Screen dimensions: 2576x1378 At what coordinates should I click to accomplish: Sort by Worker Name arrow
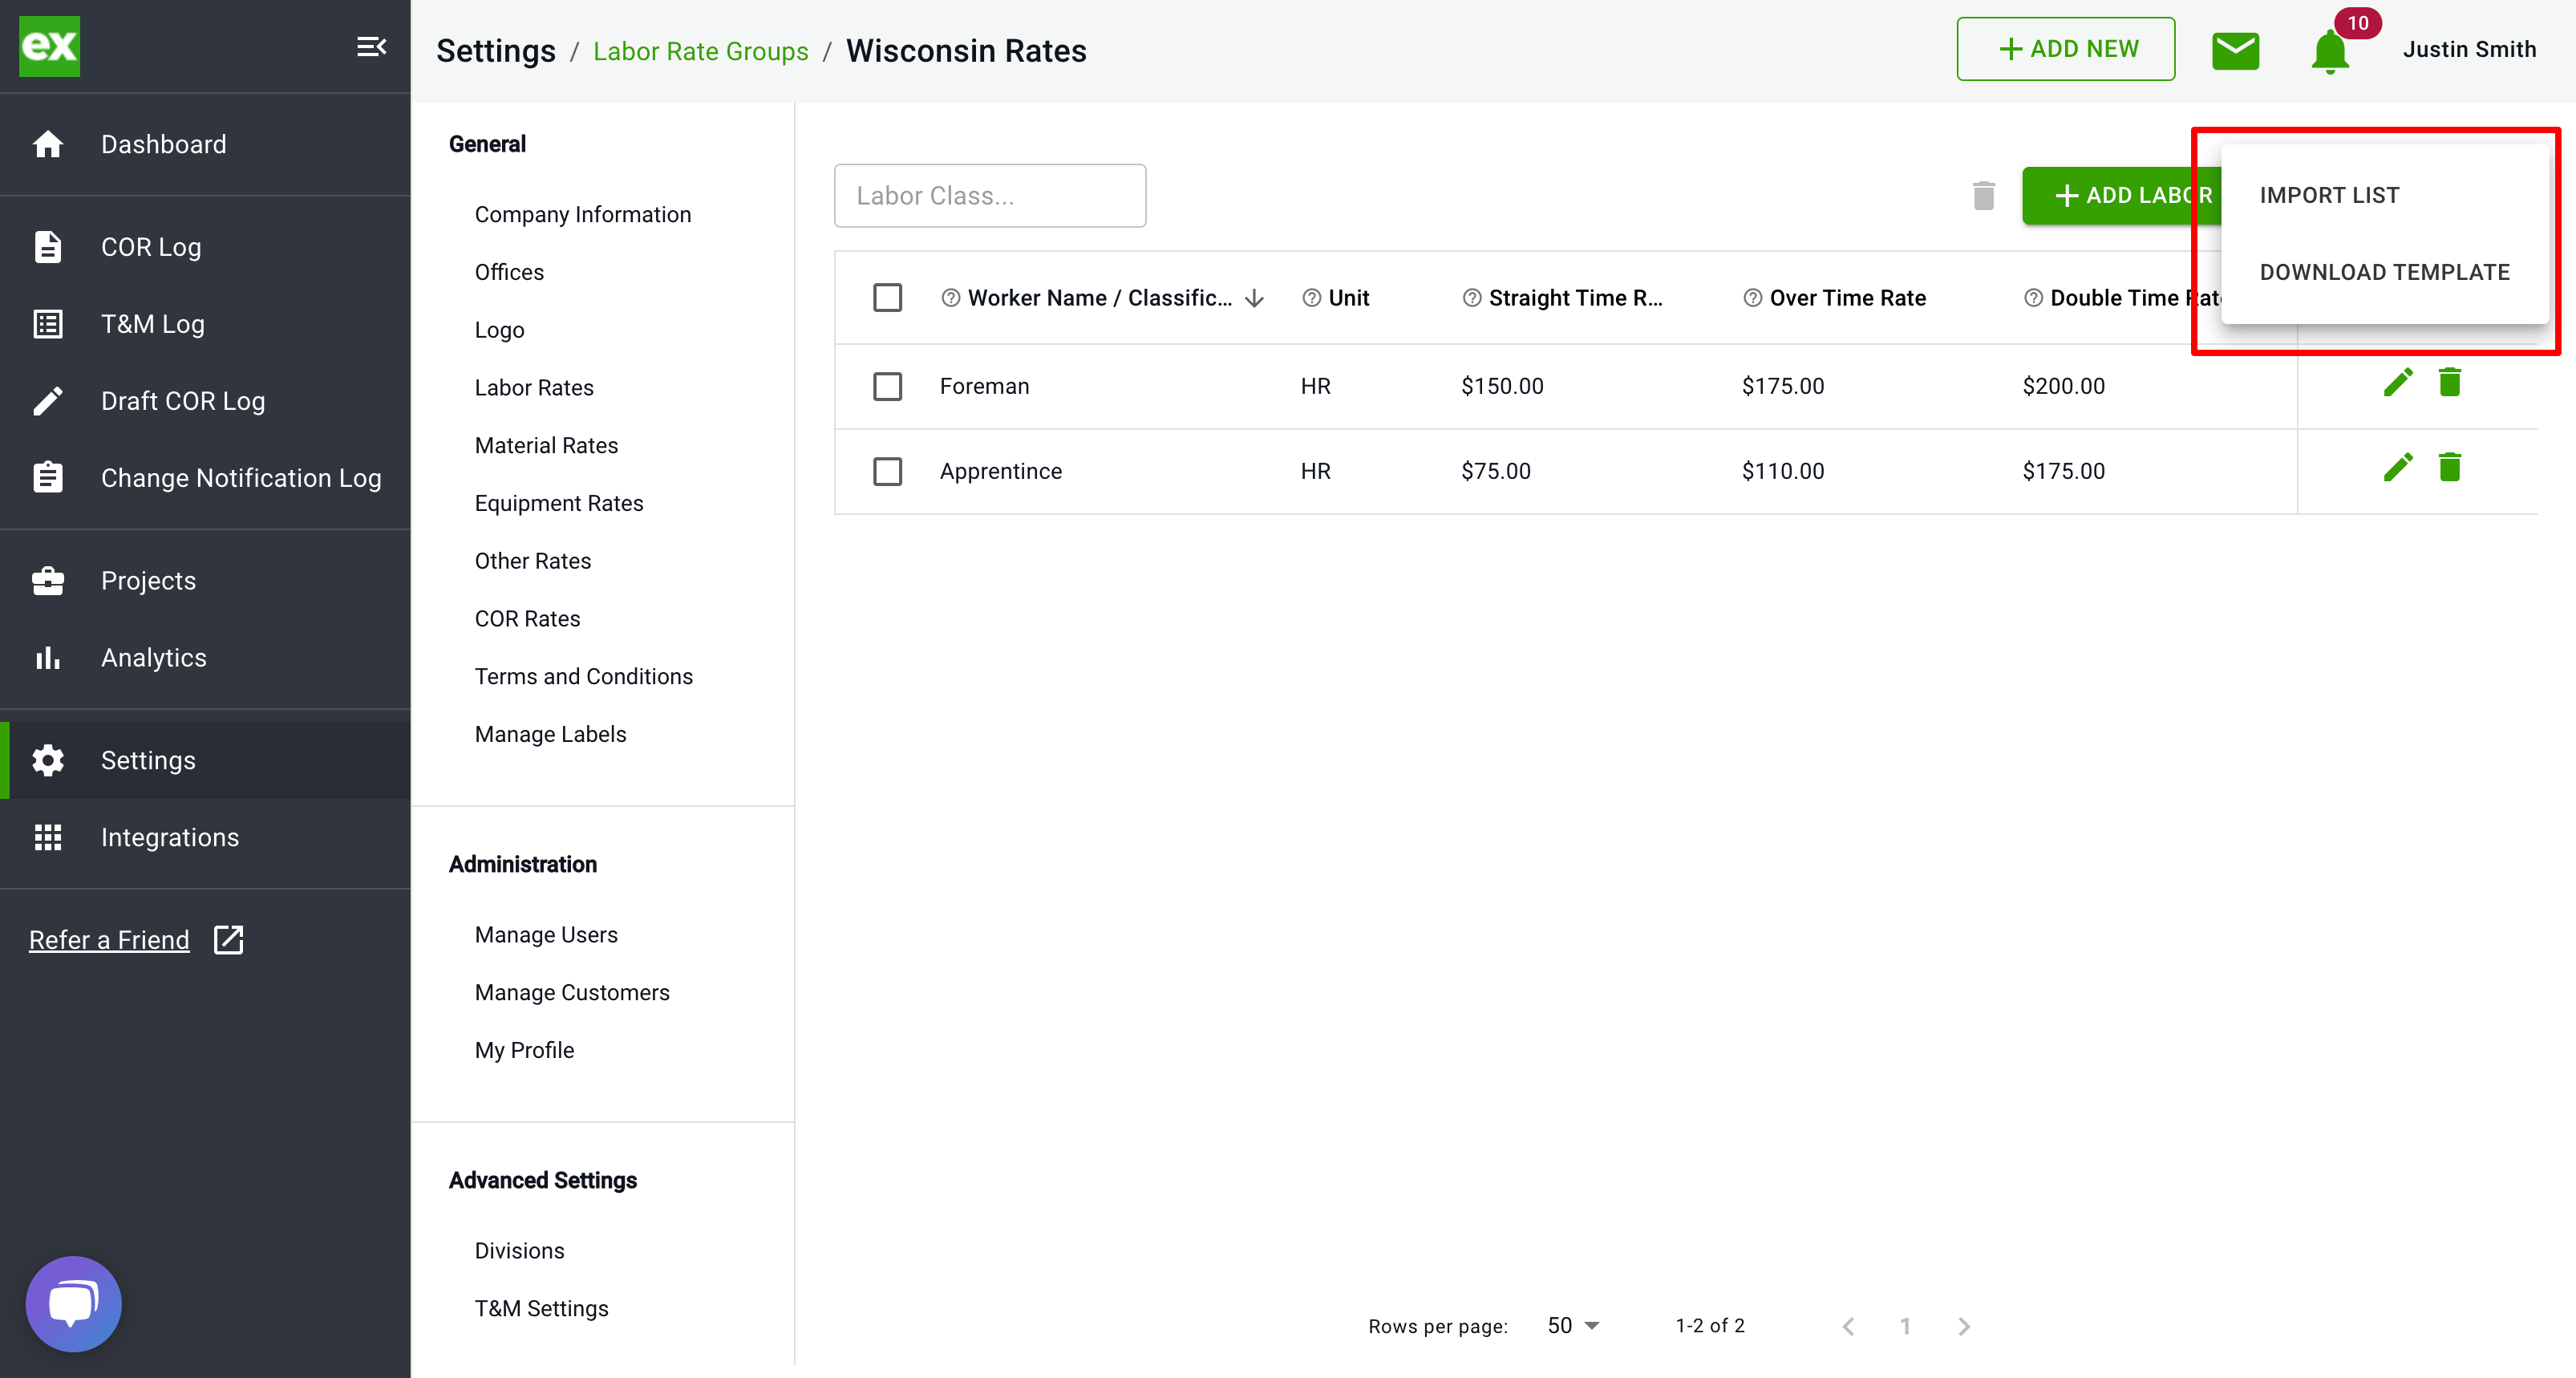coord(1255,298)
